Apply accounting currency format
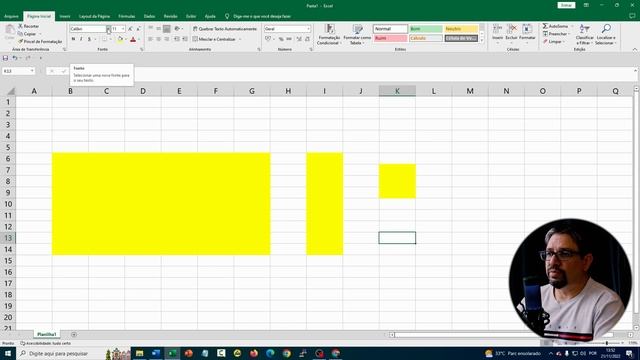Viewport: 640px width, 360px height. 268,39
